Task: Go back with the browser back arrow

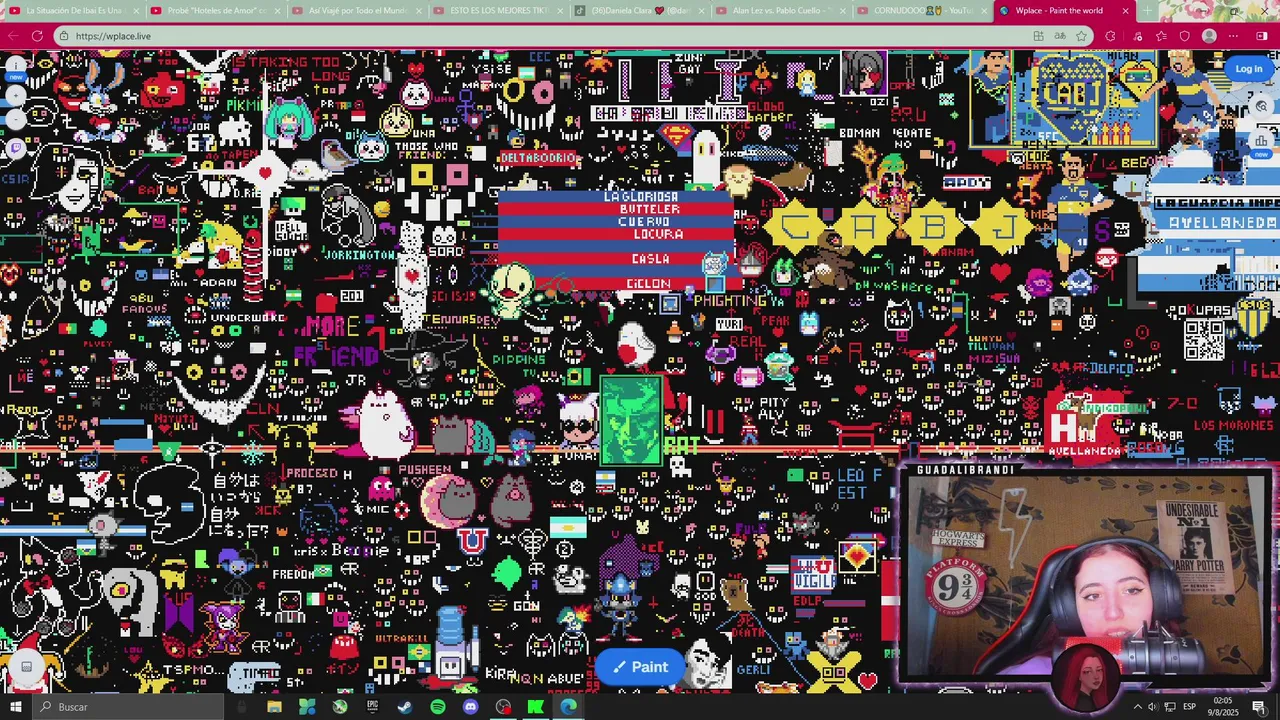Action: [13, 36]
